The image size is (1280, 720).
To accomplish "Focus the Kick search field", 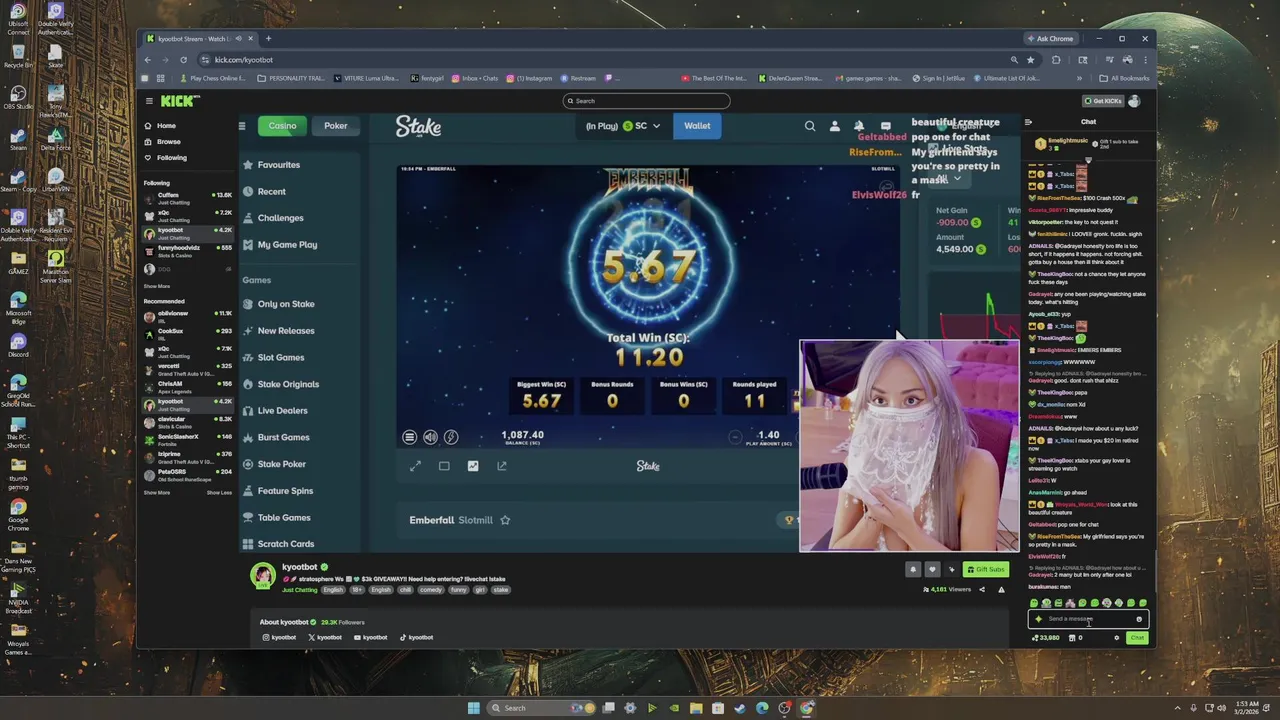I will 646,101.
